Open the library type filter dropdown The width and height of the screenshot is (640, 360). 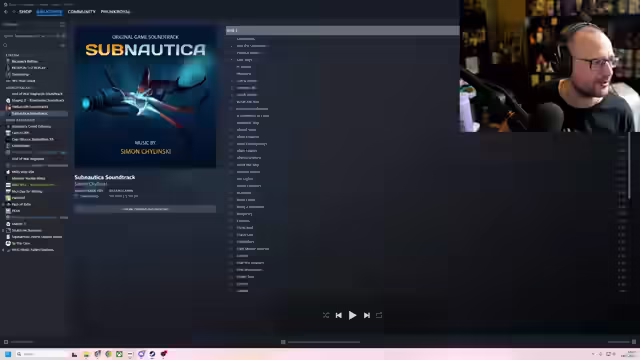33,36
